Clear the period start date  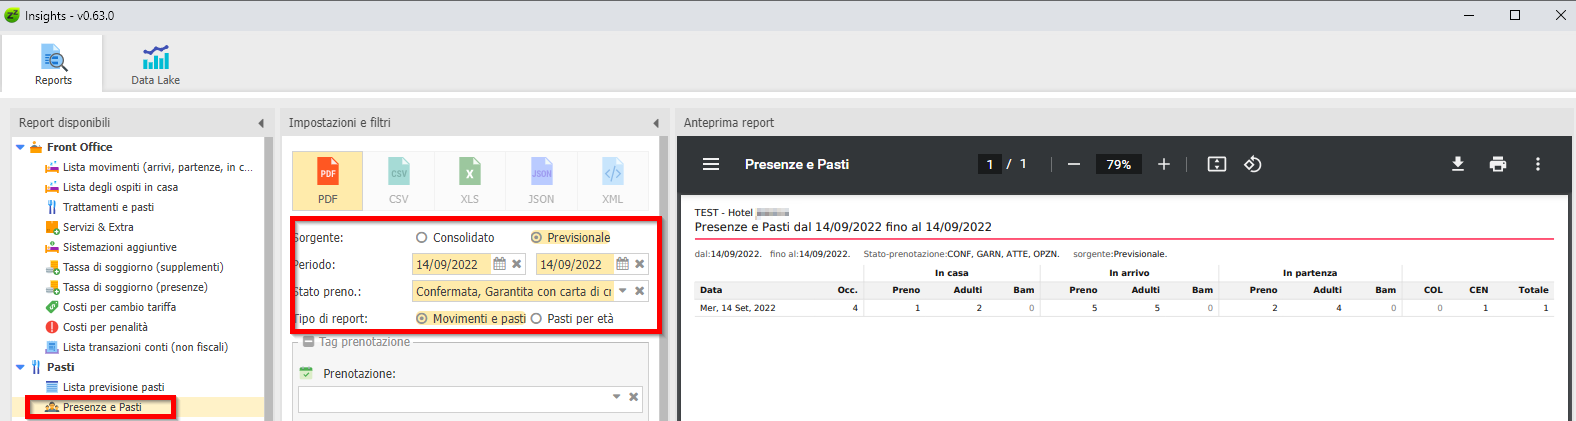coord(517,265)
